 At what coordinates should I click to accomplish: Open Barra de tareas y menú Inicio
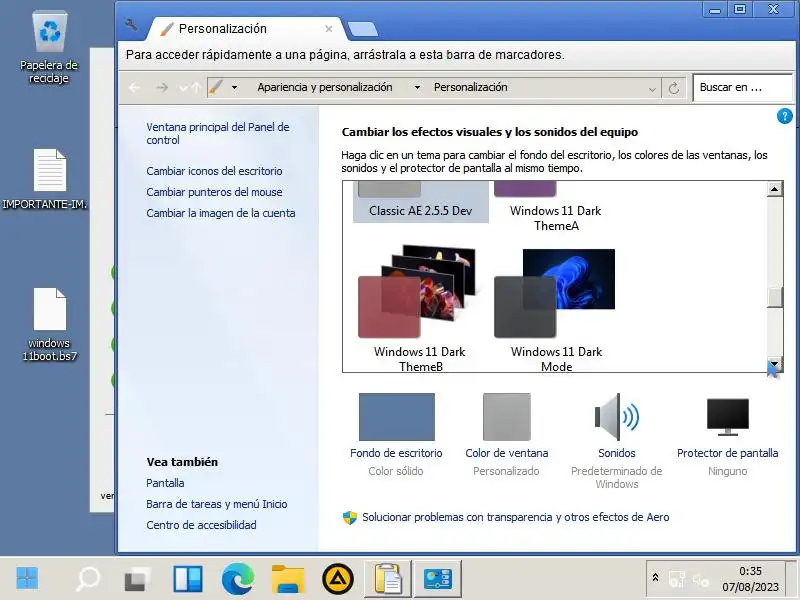[x=217, y=504]
